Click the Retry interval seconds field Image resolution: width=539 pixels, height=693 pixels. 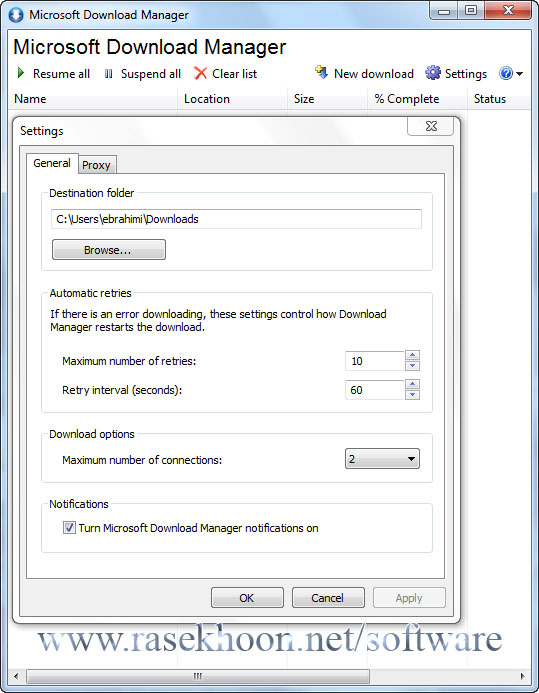coord(375,390)
